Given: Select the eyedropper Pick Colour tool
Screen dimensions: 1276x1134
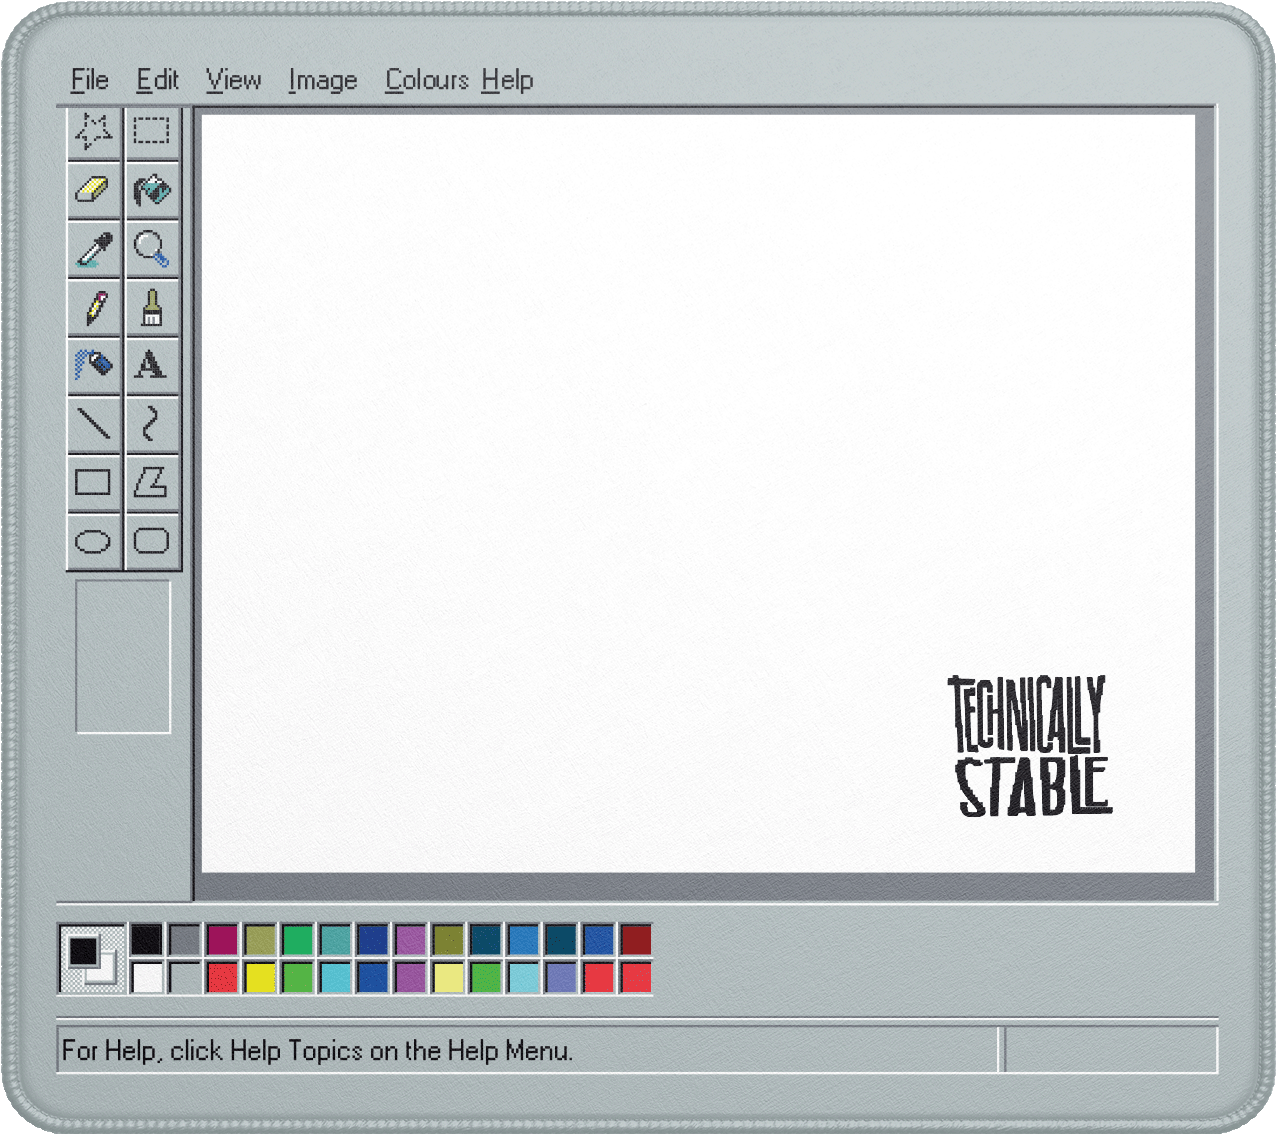Looking at the screenshot, I should [94, 249].
